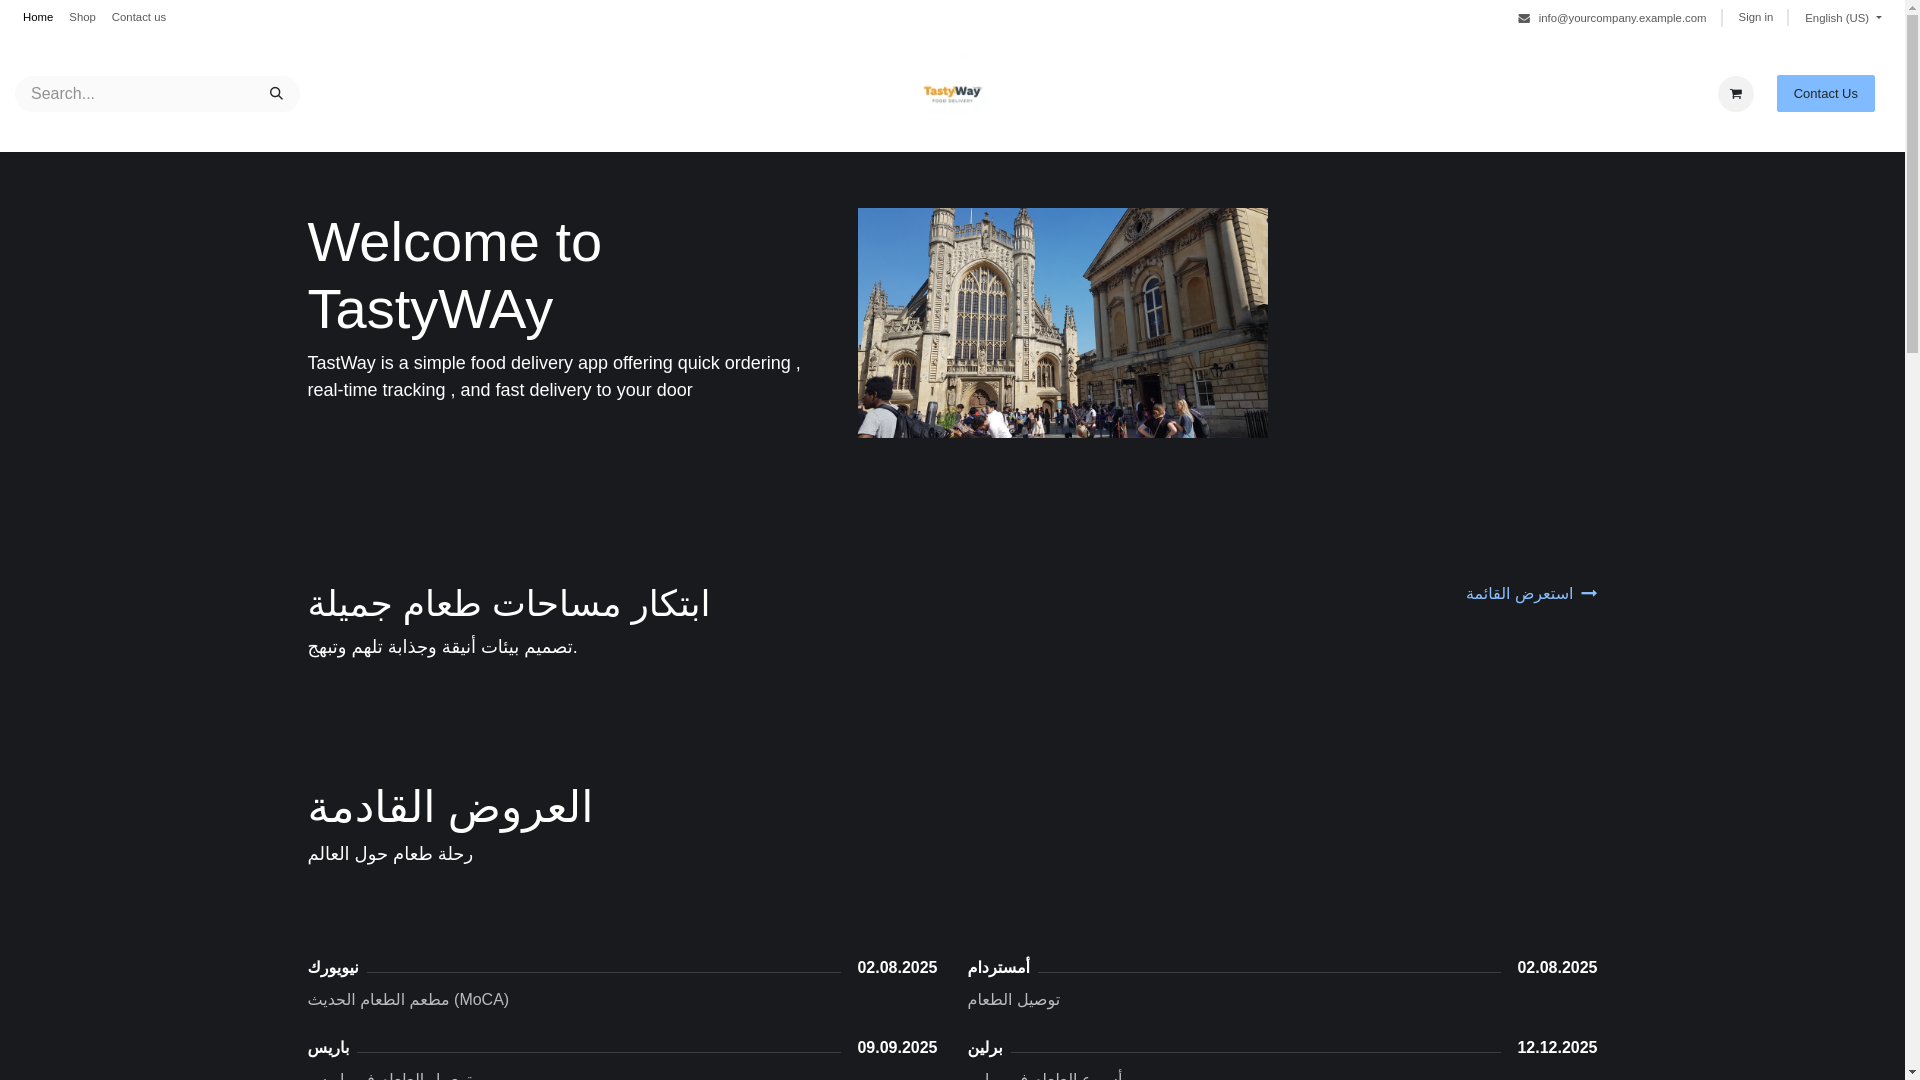Click the استعرض القائمة link
The width and height of the screenshot is (1920, 1080).
(x=1519, y=594)
